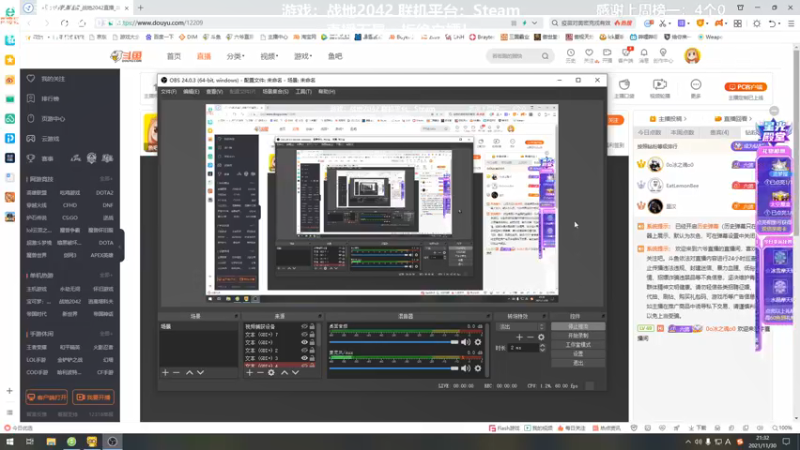The height and width of the screenshot is (450, 800).
Task: Refresh the page in the browser toolbar
Action: [x=64, y=23]
